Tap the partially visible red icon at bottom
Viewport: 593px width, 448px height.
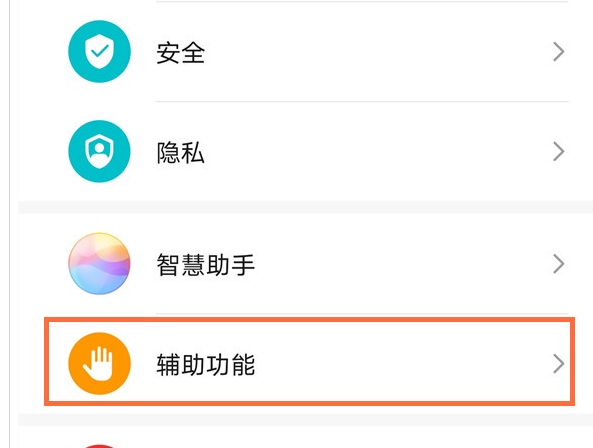pos(99,446)
